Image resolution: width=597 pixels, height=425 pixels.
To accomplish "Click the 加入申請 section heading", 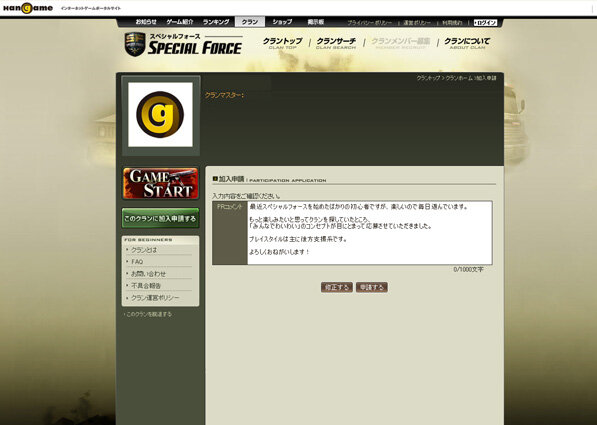I will [231, 179].
